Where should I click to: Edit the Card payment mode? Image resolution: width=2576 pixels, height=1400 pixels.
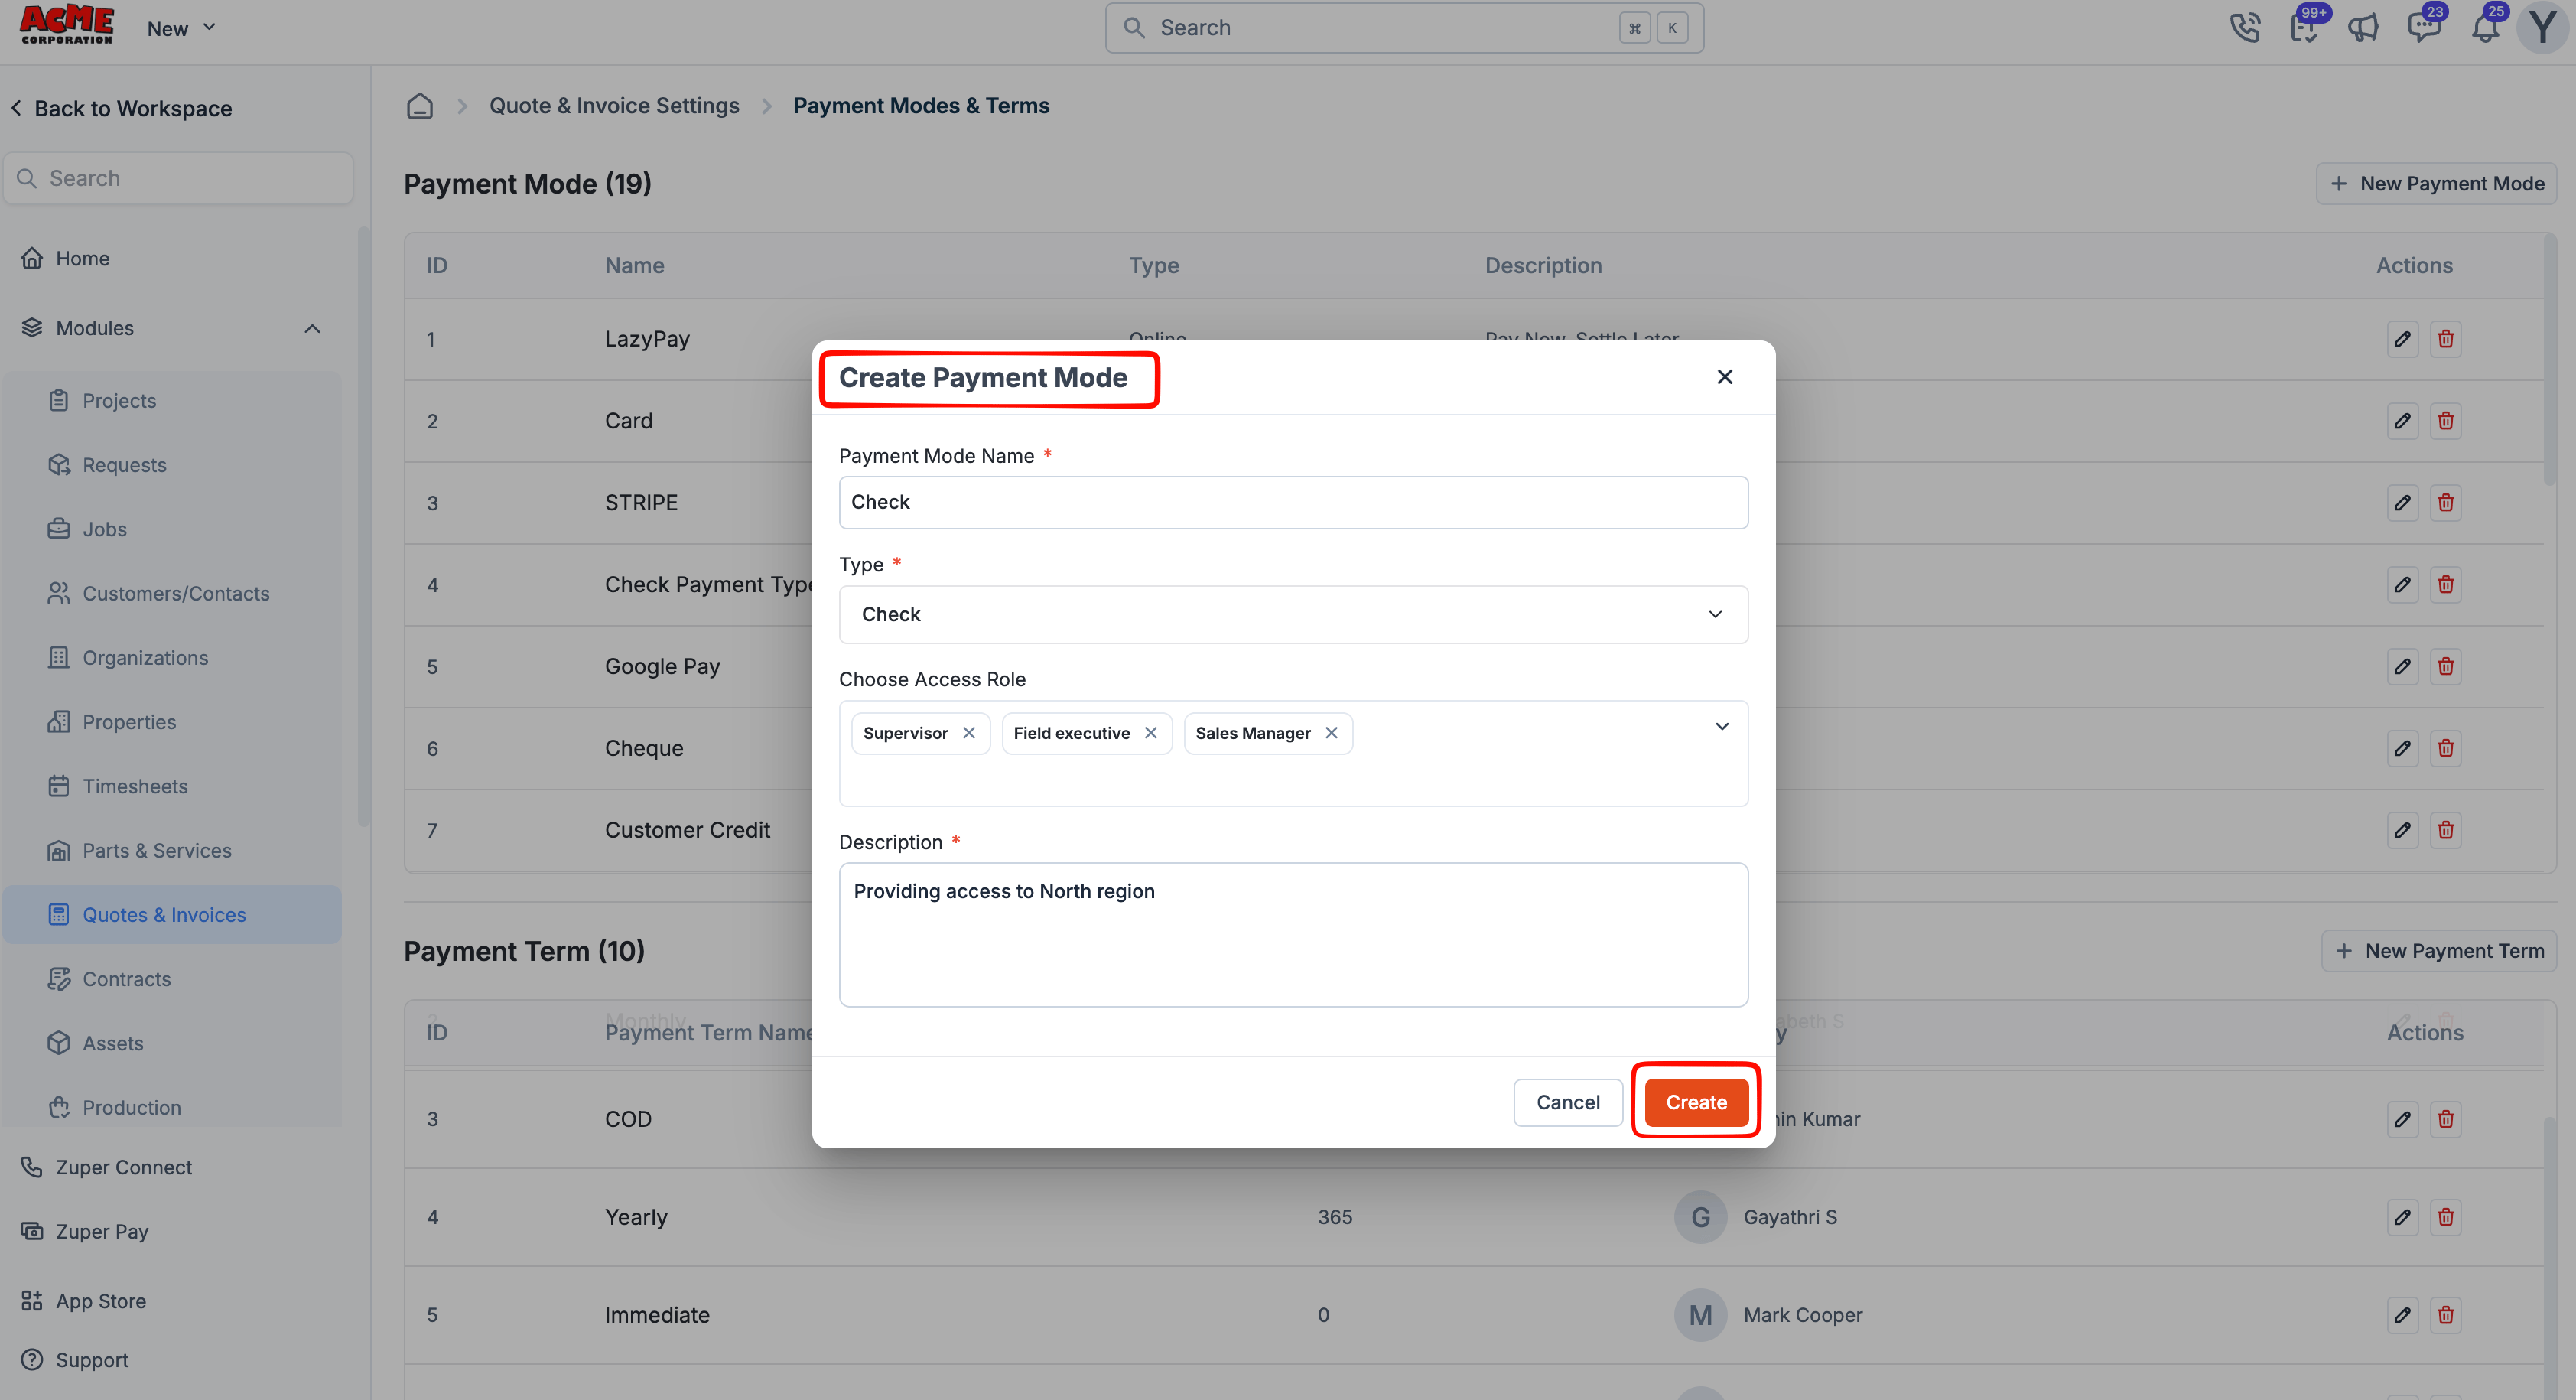pyautogui.click(x=2402, y=421)
